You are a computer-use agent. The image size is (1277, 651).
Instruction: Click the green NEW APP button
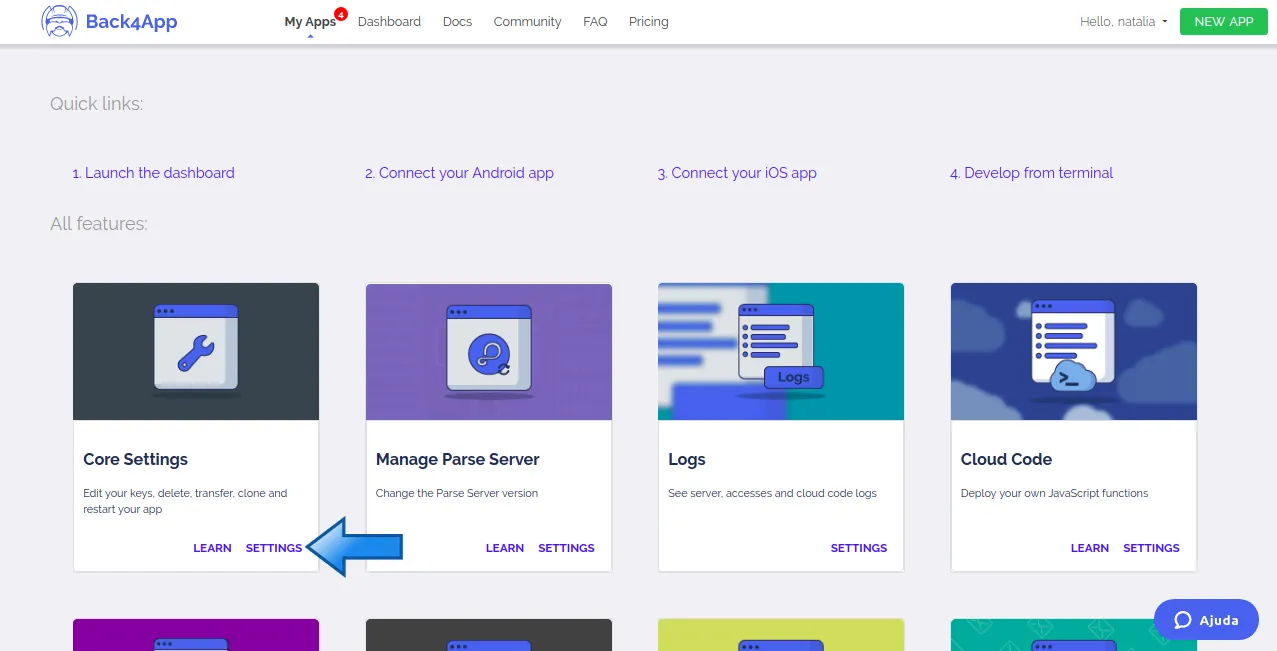(1224, 21)
